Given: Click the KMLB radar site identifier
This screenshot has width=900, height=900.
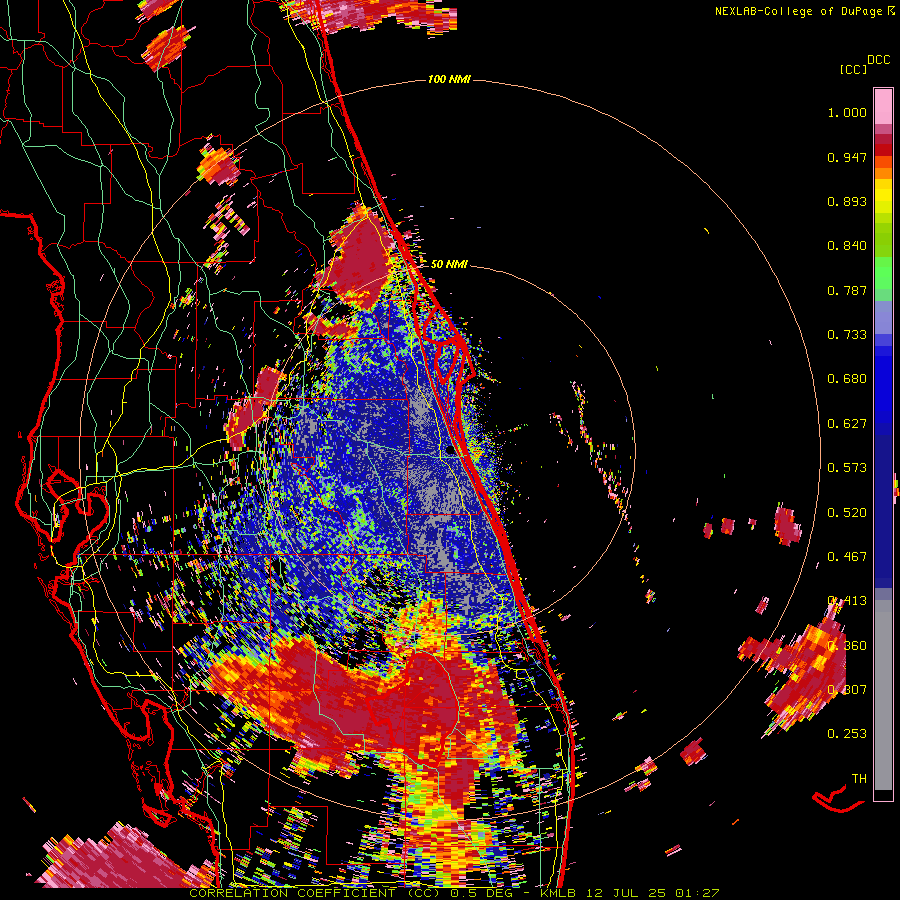Looking at the screenshot, I should coord(557,893).
